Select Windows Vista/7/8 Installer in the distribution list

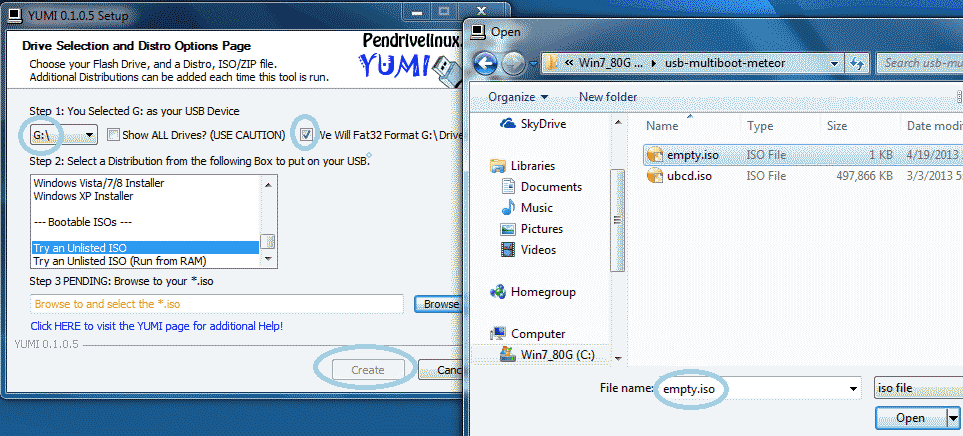pos(99,183)
